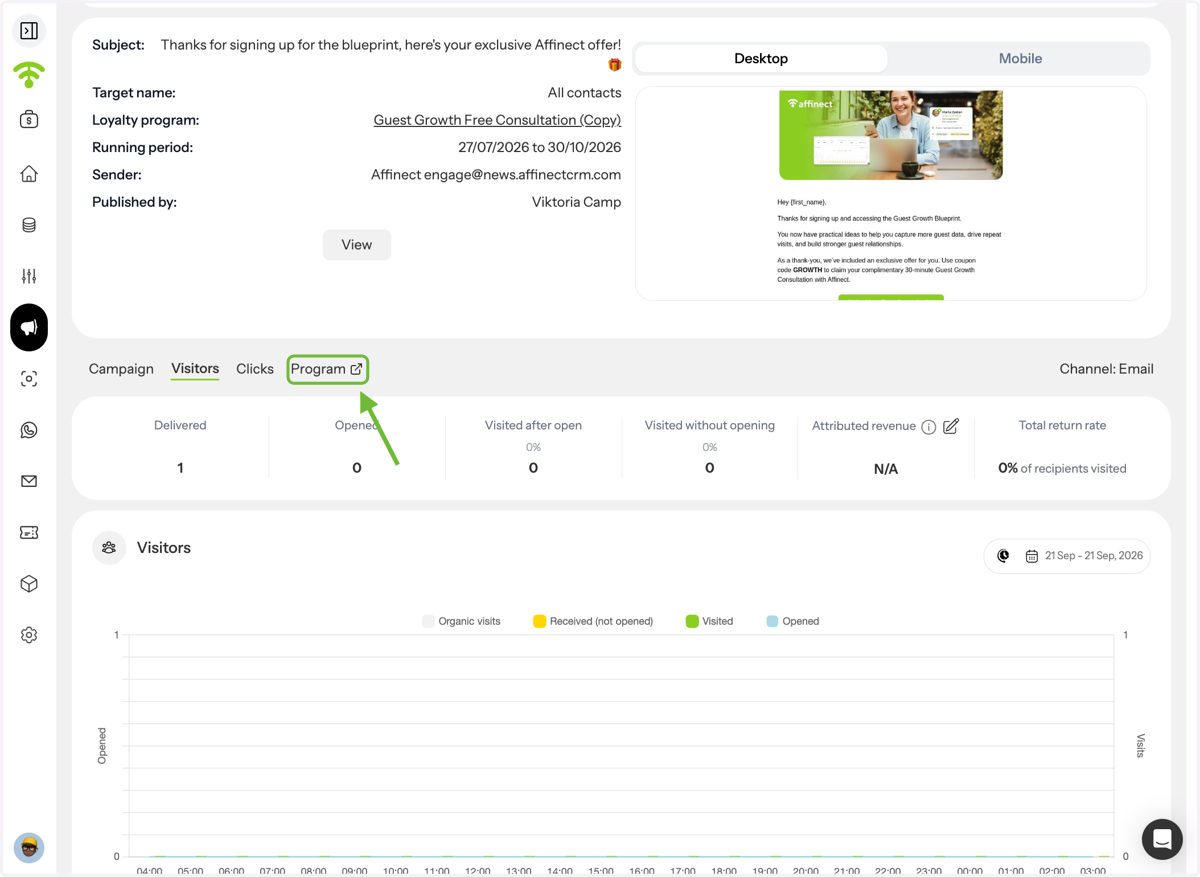
Task: Click the clock icon in the date range
Action: 1004,556
